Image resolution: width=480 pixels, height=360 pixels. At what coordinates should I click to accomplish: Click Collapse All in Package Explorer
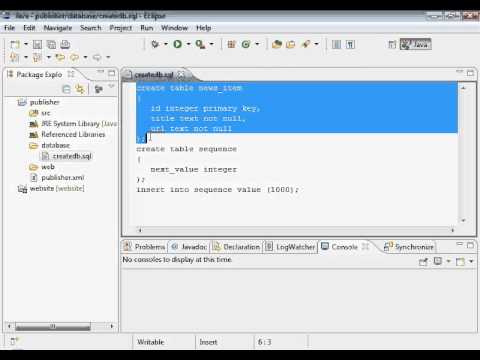pos(66,89)
